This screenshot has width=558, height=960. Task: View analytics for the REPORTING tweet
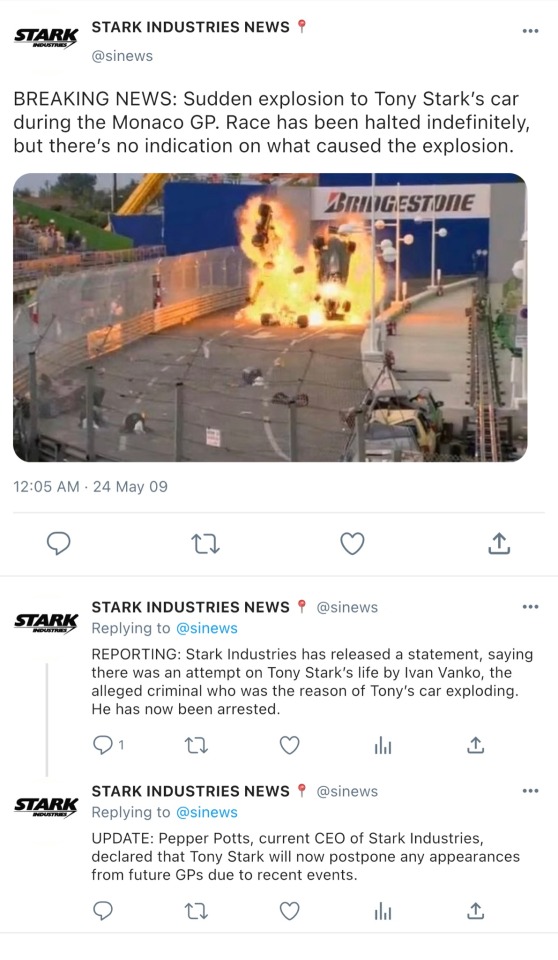[x=383, y=746]
